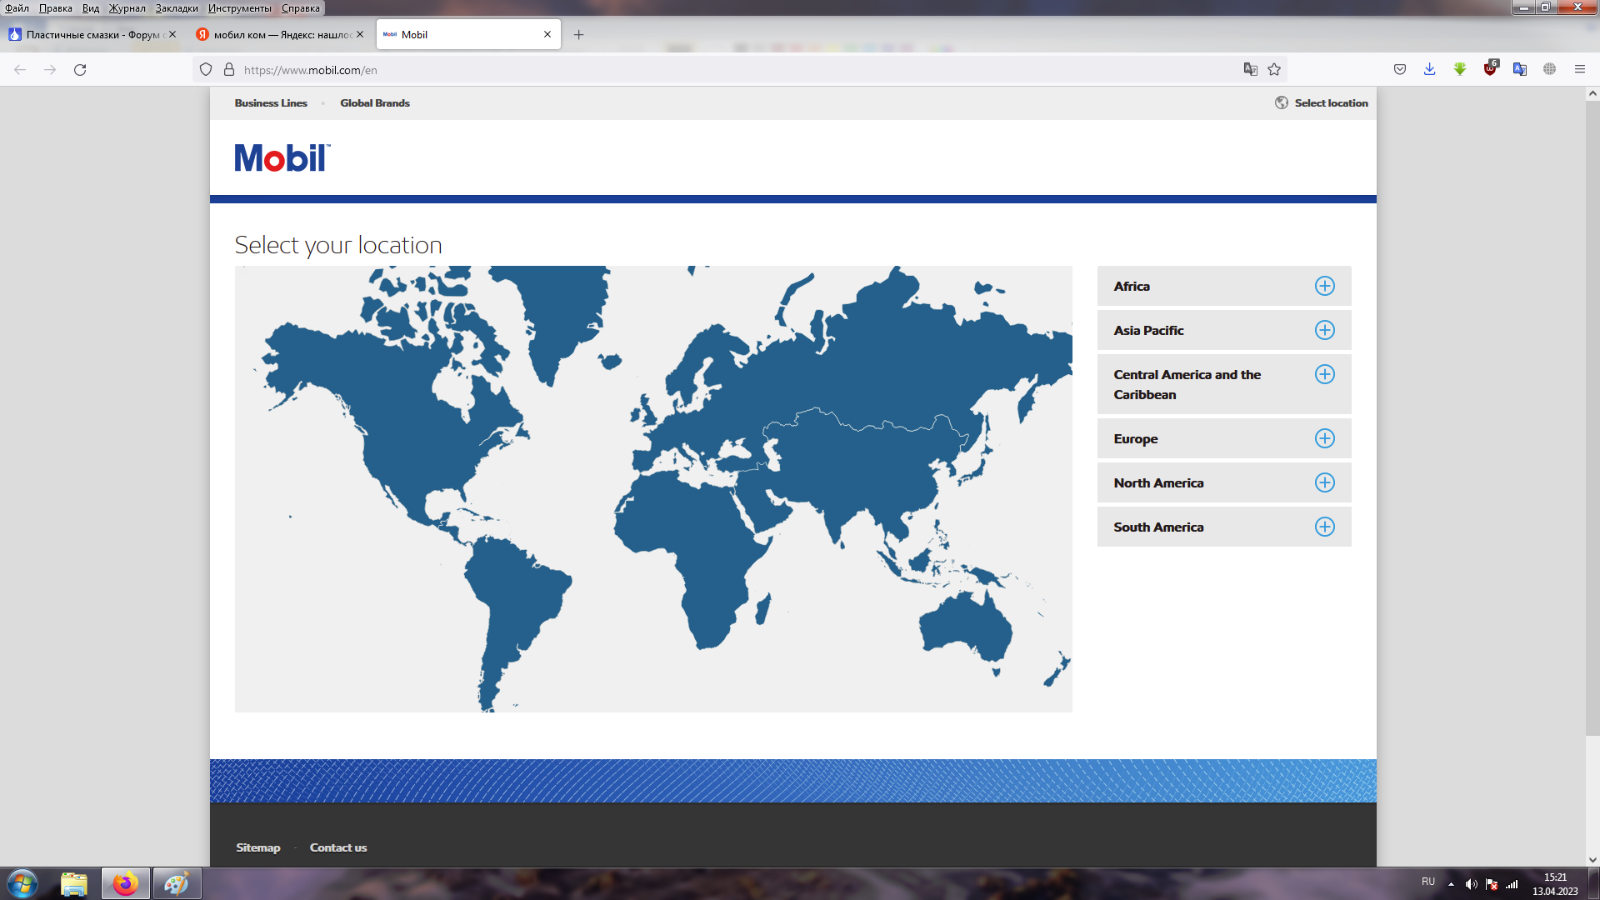Open the Firefox hamburger menu
The width and height of the screenshot is (1600, 900).
point(1580,69)
